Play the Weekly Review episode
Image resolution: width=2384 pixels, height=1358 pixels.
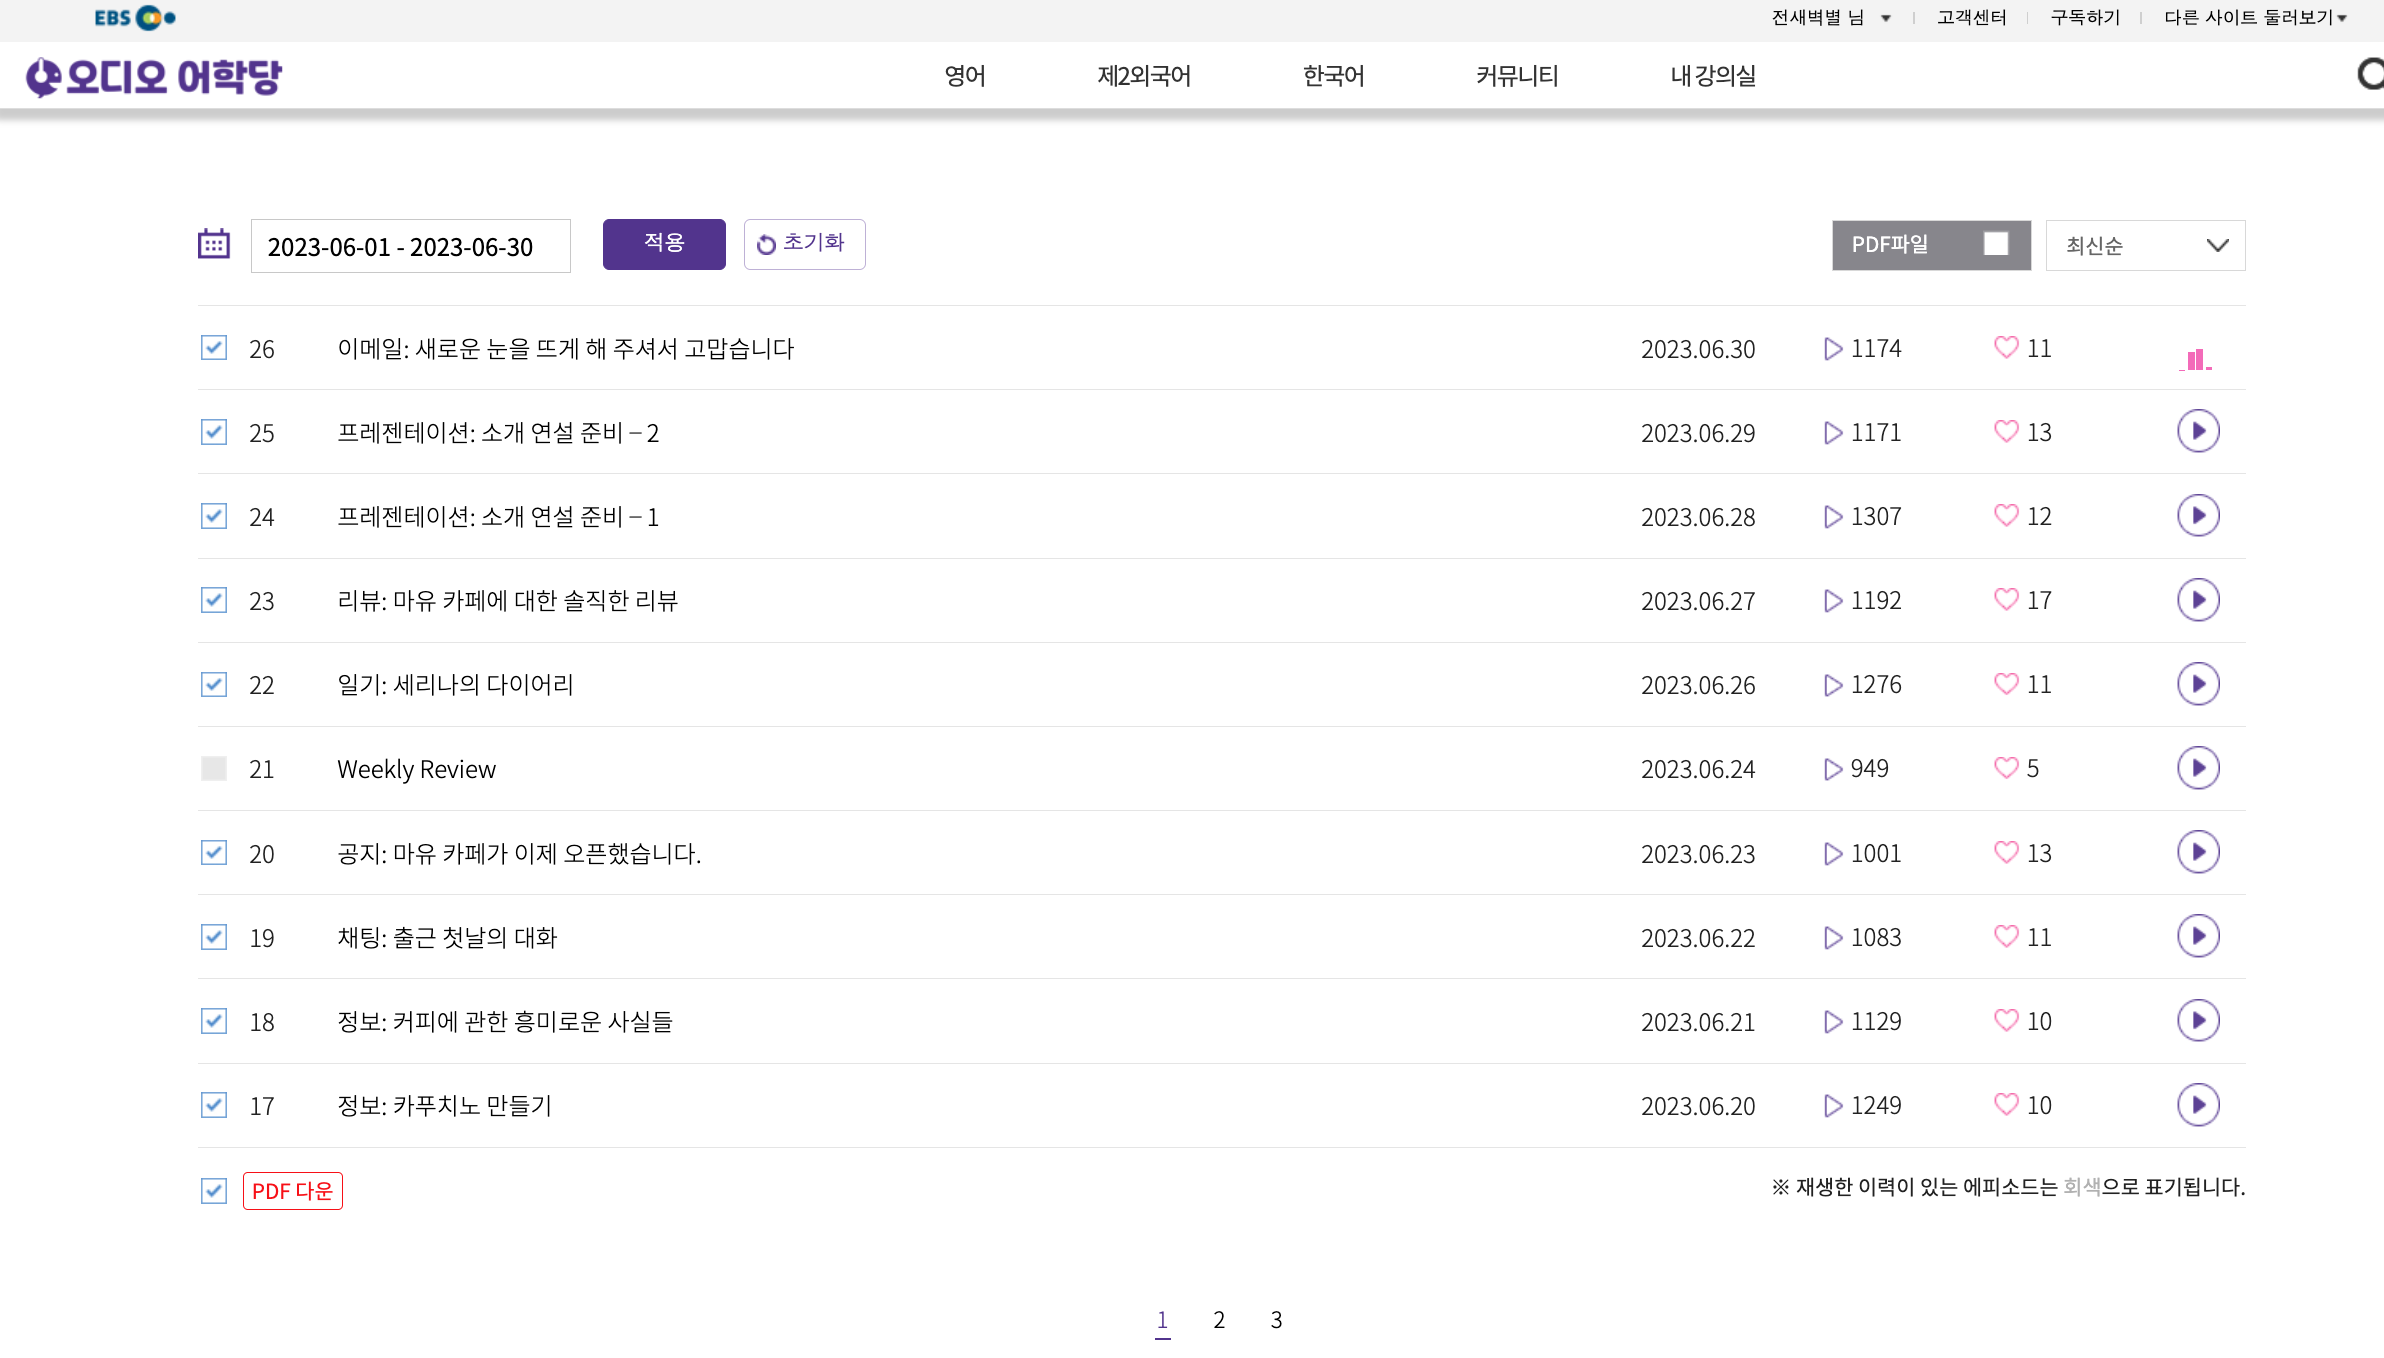pyautogui.click(x=2197, y=768)
